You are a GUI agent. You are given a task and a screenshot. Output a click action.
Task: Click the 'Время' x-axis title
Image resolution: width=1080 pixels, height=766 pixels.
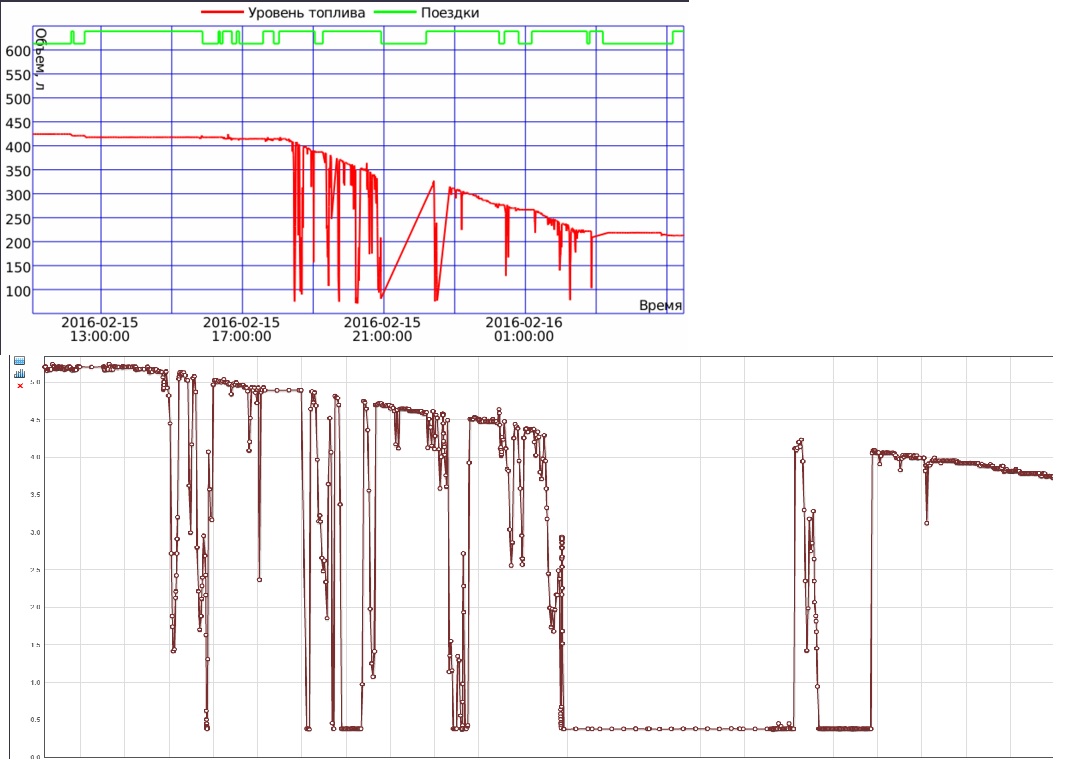(660, 305)
